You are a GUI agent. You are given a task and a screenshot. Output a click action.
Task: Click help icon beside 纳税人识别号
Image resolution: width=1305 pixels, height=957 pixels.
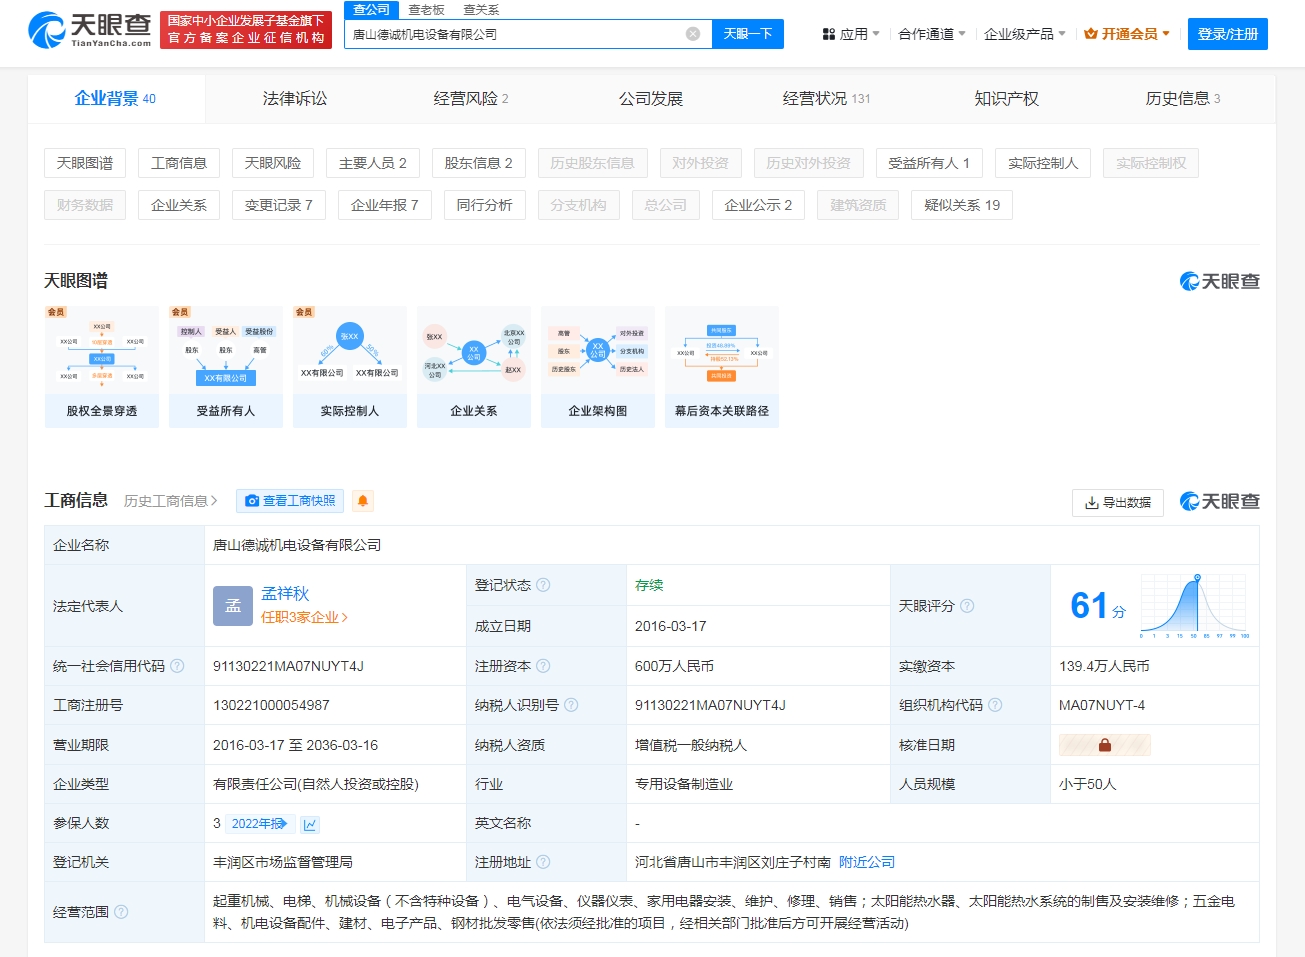(571, 705)
